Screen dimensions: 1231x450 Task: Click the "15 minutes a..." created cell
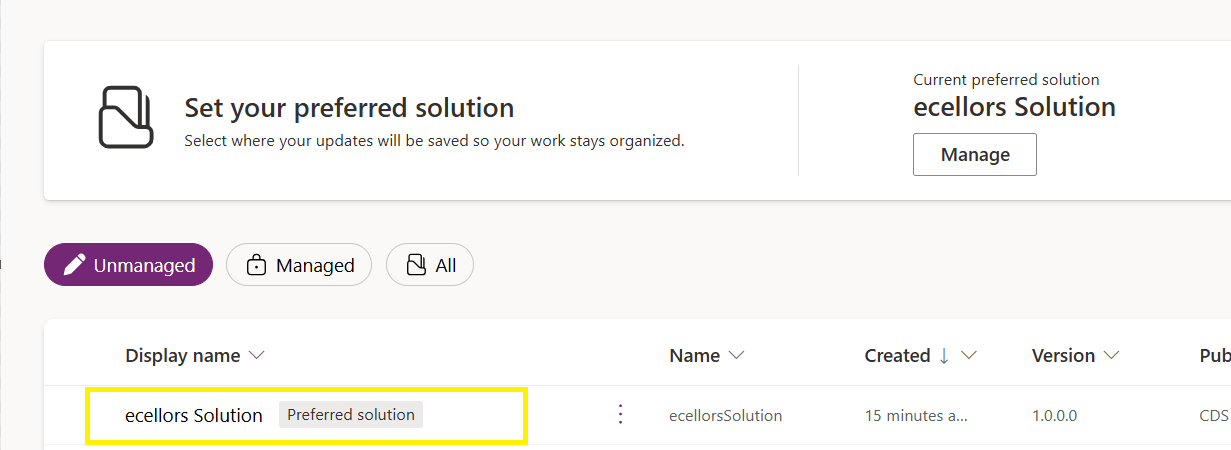click(x=916, y=415)
